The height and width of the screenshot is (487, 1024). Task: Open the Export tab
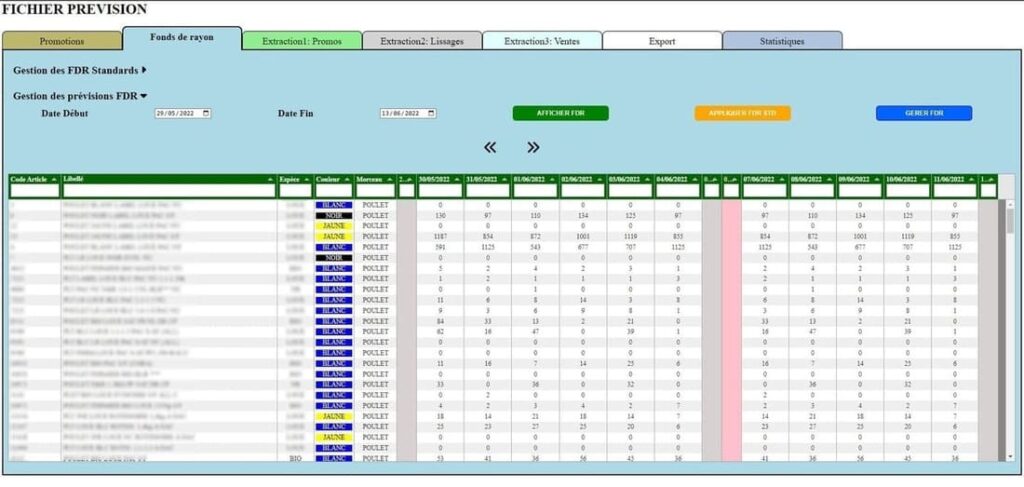[x=662, y=41]
